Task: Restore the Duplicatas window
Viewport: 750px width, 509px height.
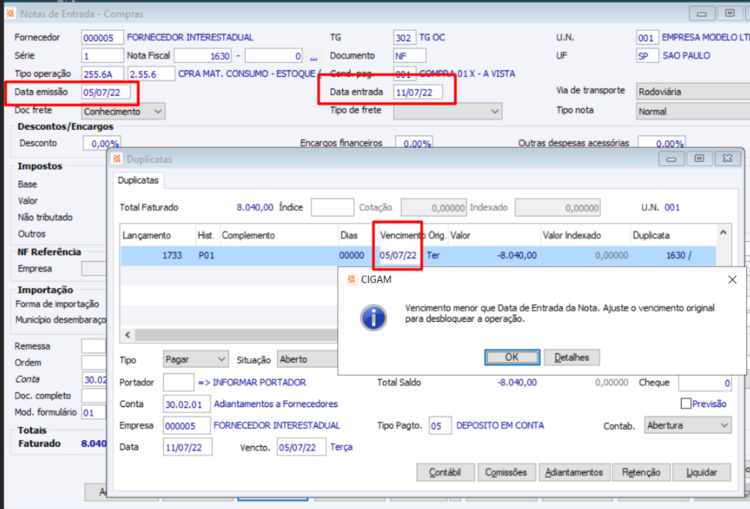Action: (x=699, y=159)
